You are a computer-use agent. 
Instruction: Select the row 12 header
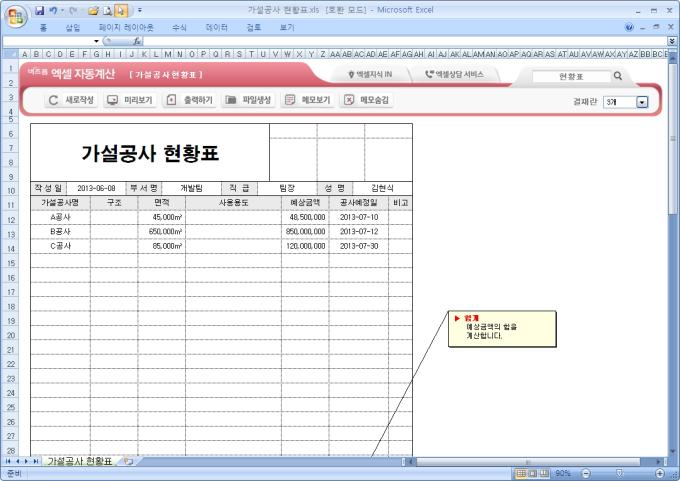10,219
